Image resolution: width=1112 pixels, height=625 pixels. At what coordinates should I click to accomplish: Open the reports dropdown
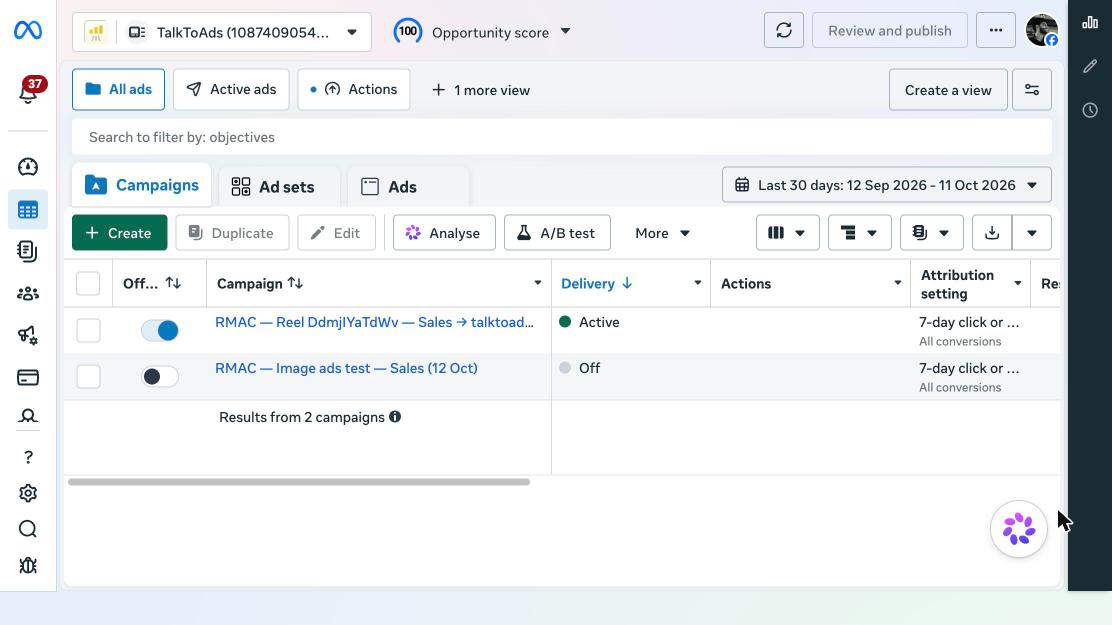(932, 233)
